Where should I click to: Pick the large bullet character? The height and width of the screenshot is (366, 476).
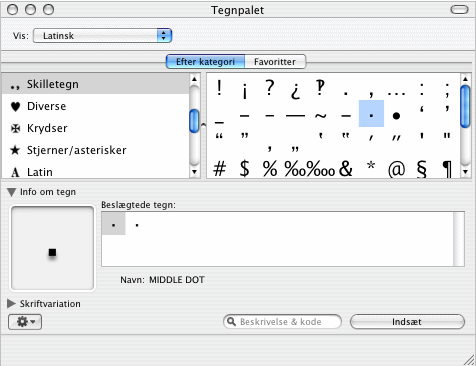[396, 116]
